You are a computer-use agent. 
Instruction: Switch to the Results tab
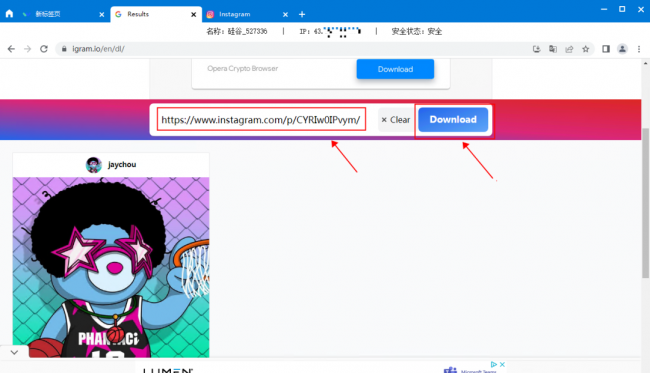coord(156,14)
